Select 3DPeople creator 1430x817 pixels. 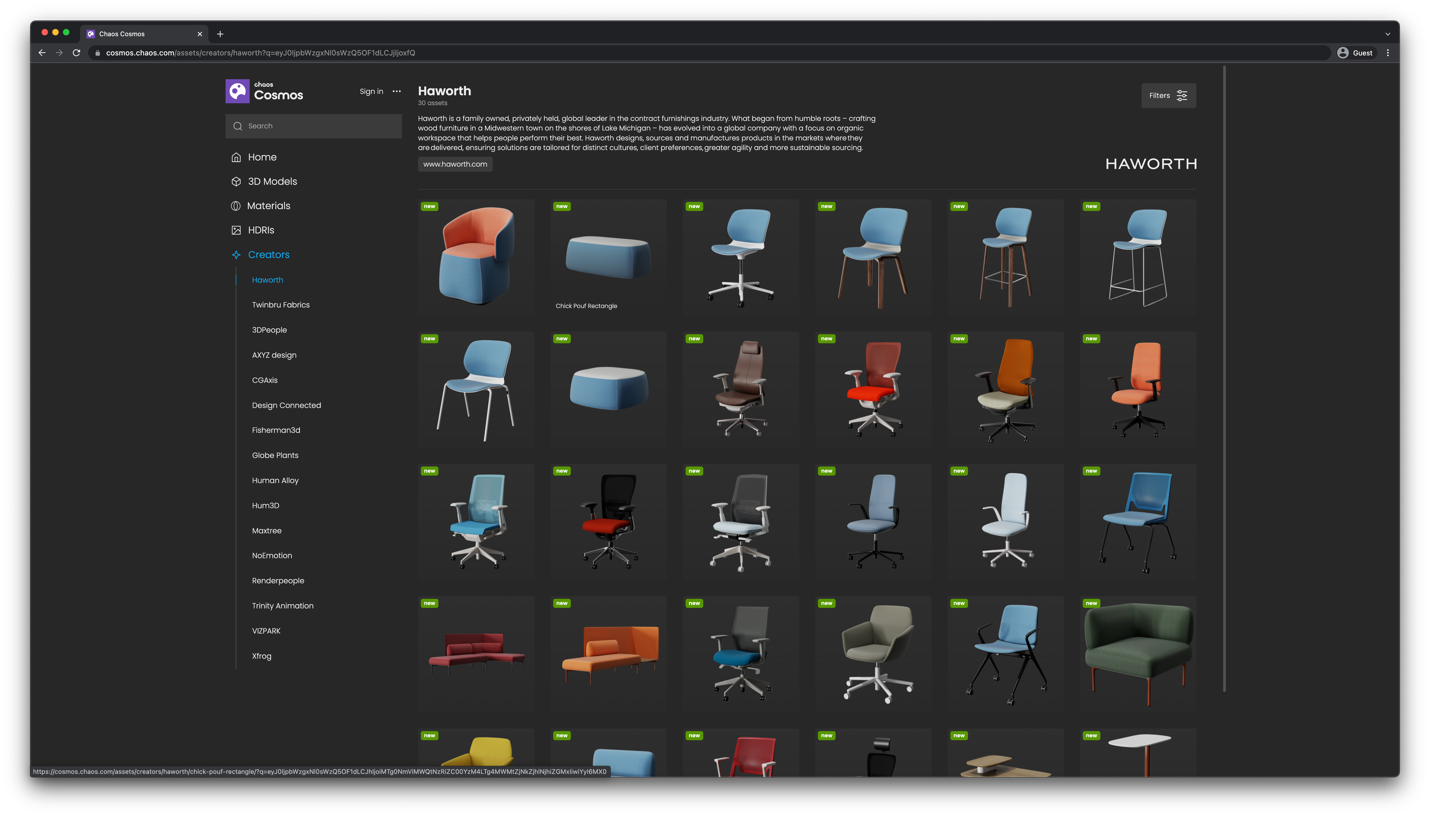[x=269, y=330]
